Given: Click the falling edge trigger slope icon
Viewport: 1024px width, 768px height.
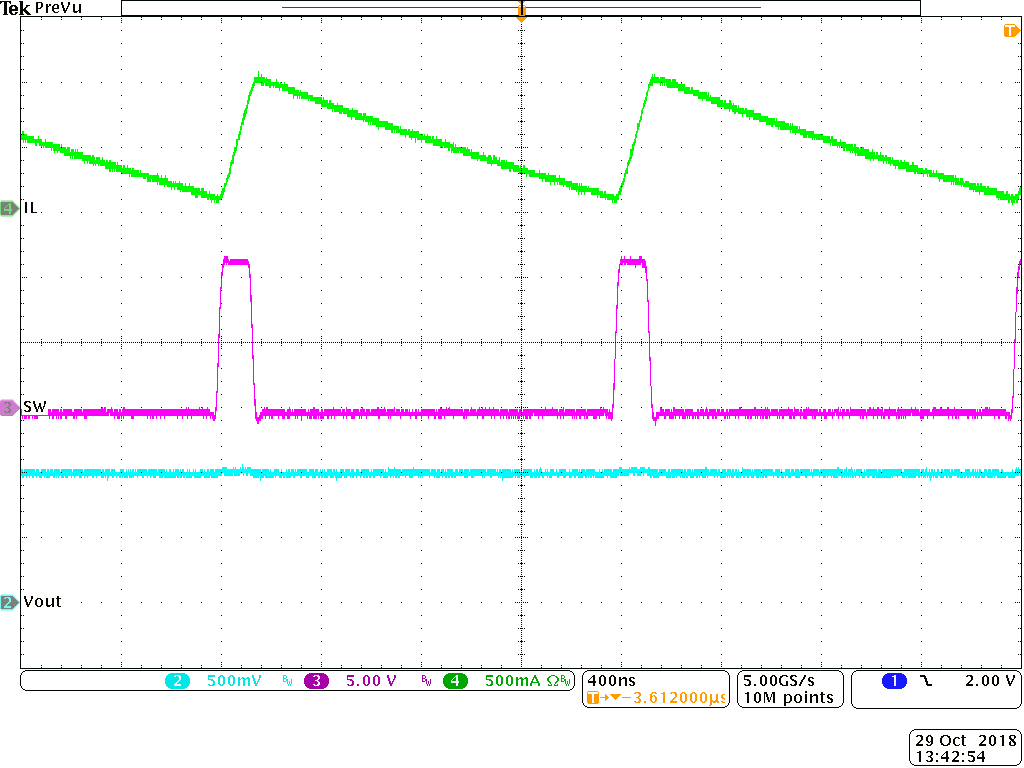Looking at the screenshot, I should (x=925, y=681).
